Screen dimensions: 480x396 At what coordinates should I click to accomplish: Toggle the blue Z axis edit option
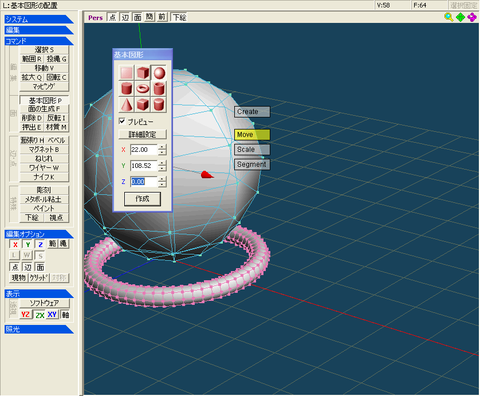[x=40, y=244]
